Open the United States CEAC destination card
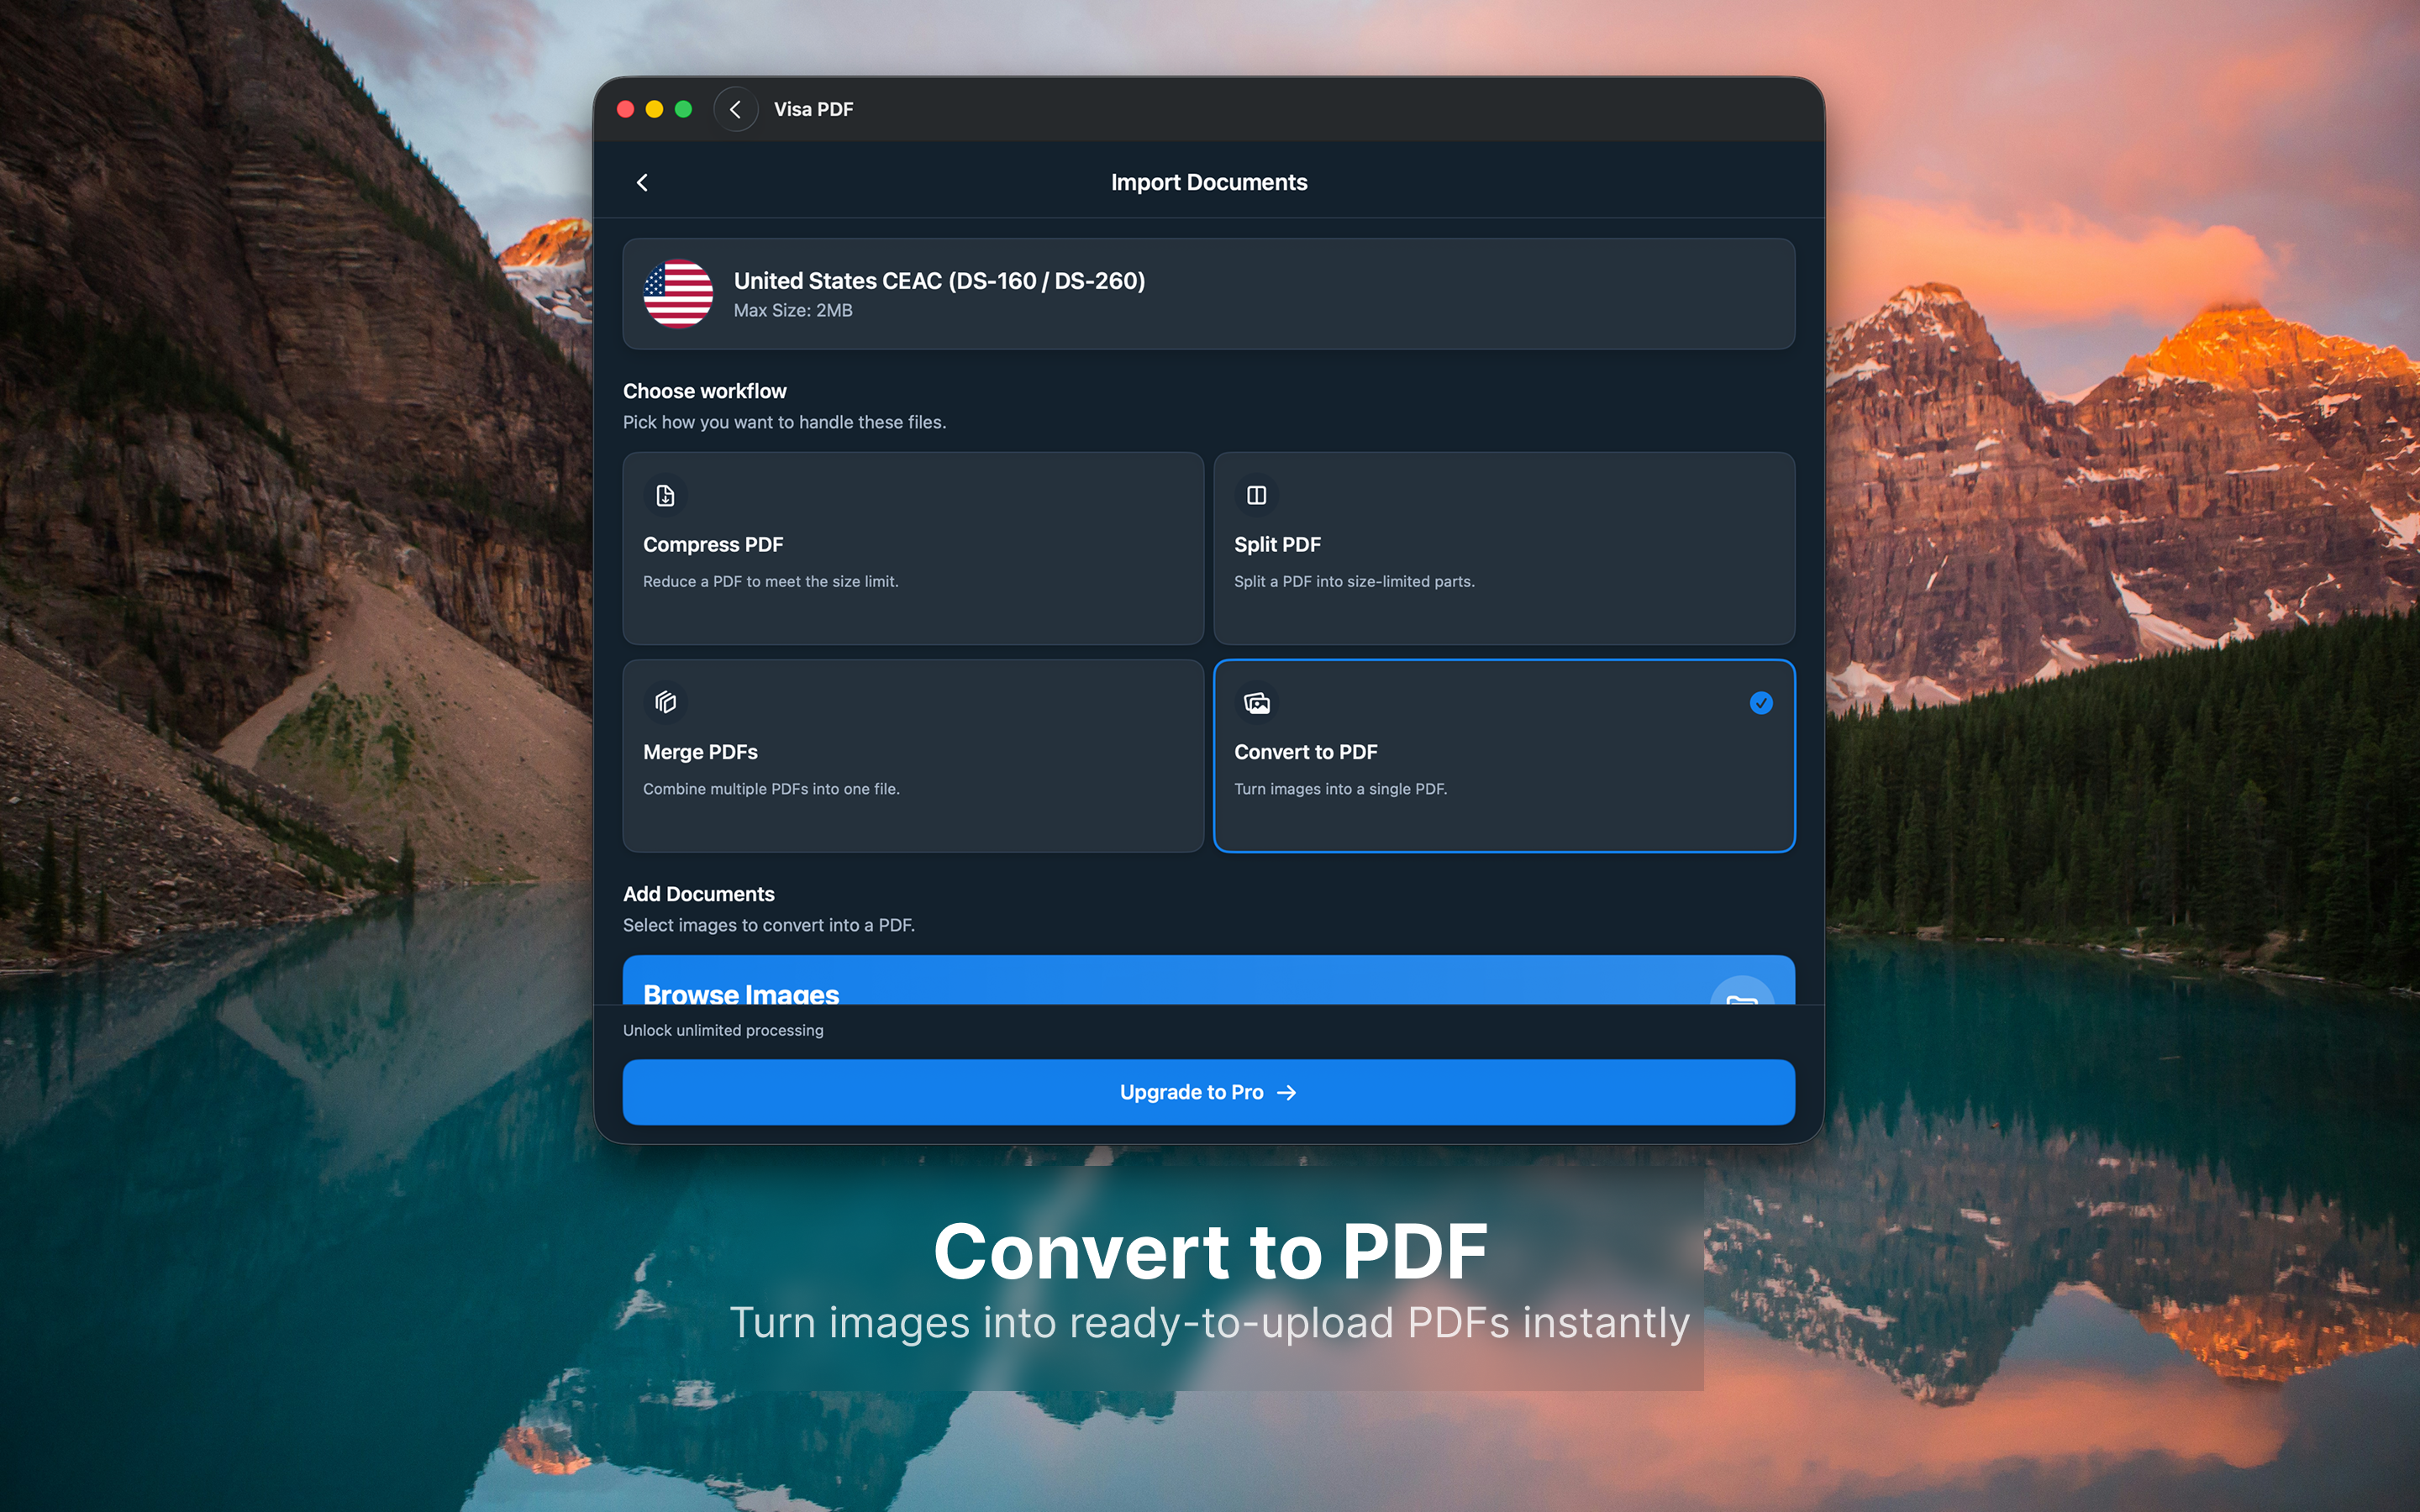The height and width of the screenshot is (1512, 2420). click(1209, 294)
